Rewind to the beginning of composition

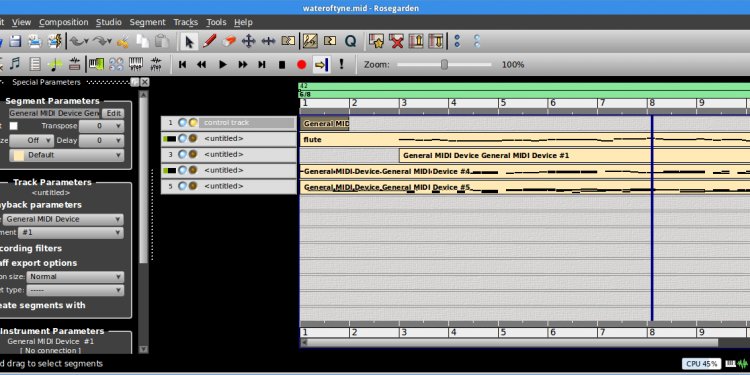click(x=182, y=64)
